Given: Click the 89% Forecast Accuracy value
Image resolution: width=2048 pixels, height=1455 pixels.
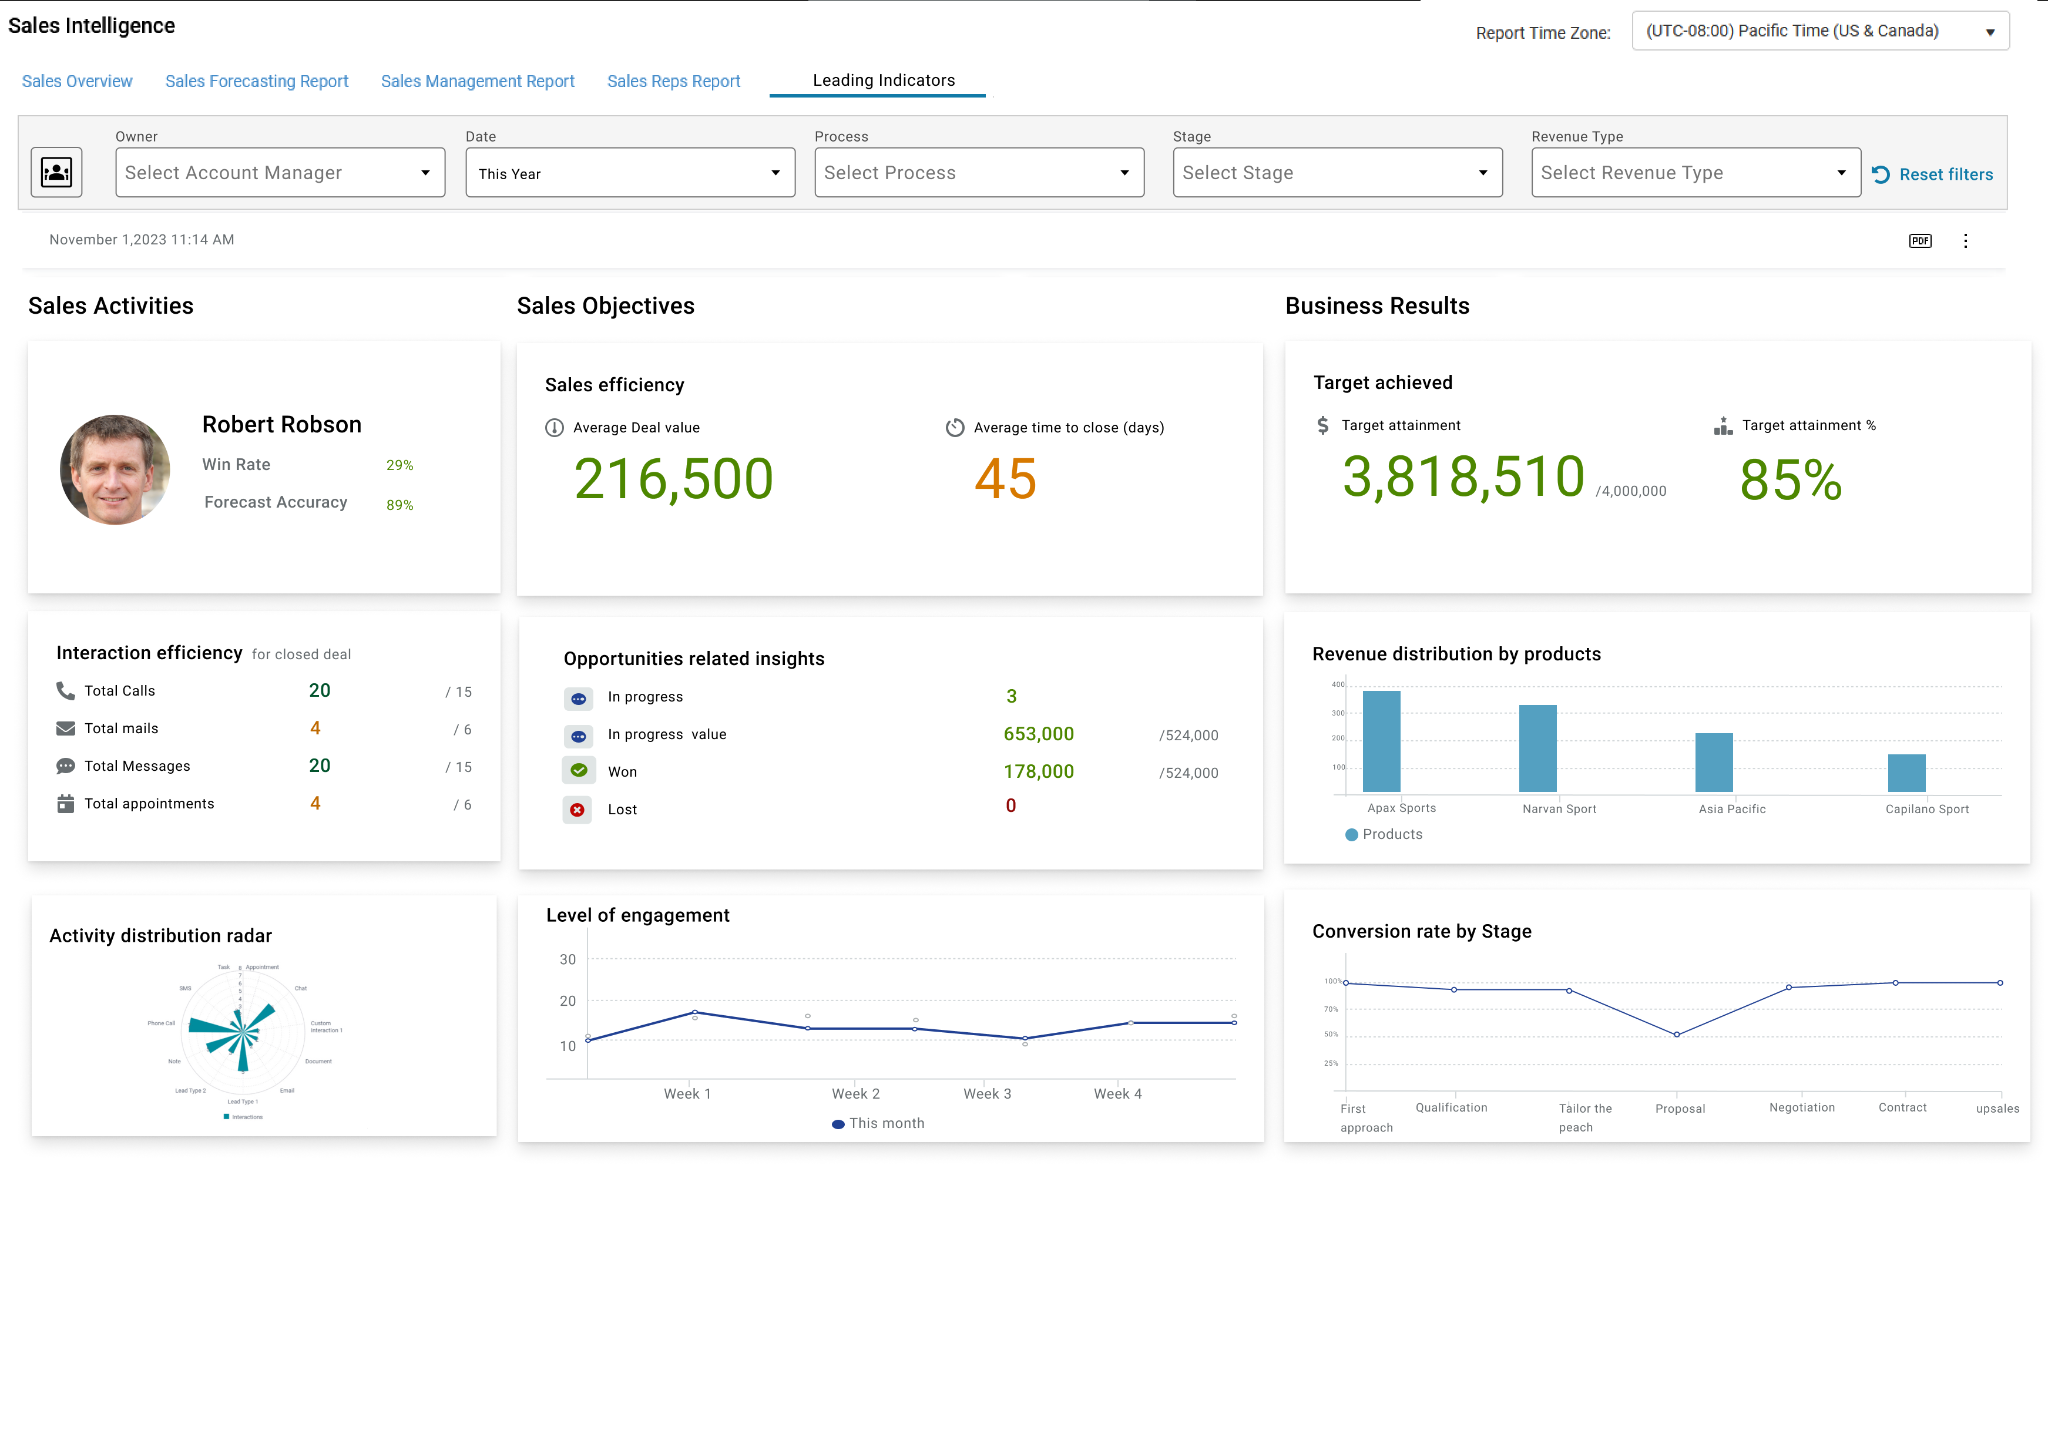Looking at the screenshot, I should click(x=400, y=505).
